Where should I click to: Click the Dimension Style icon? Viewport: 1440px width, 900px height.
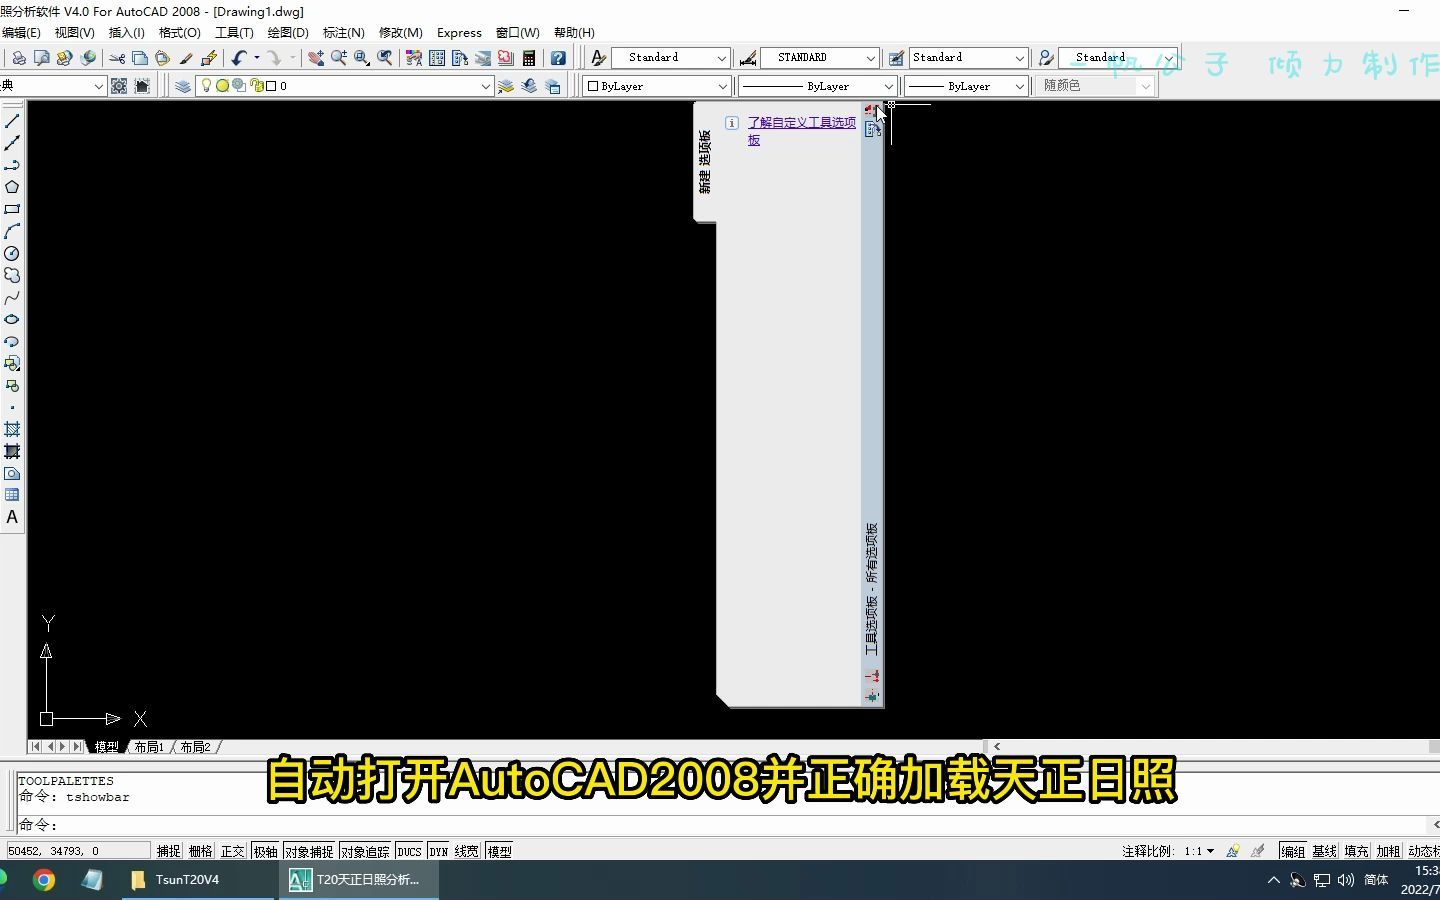[x=747, y=58]
